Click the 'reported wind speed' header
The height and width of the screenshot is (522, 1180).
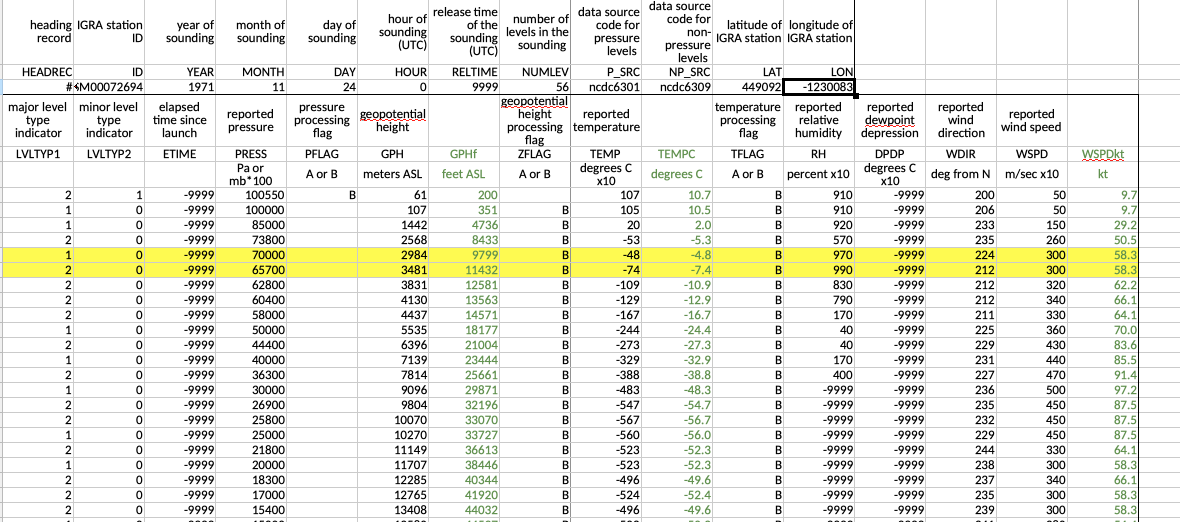pyautogui.click(x=1031, y=120)
